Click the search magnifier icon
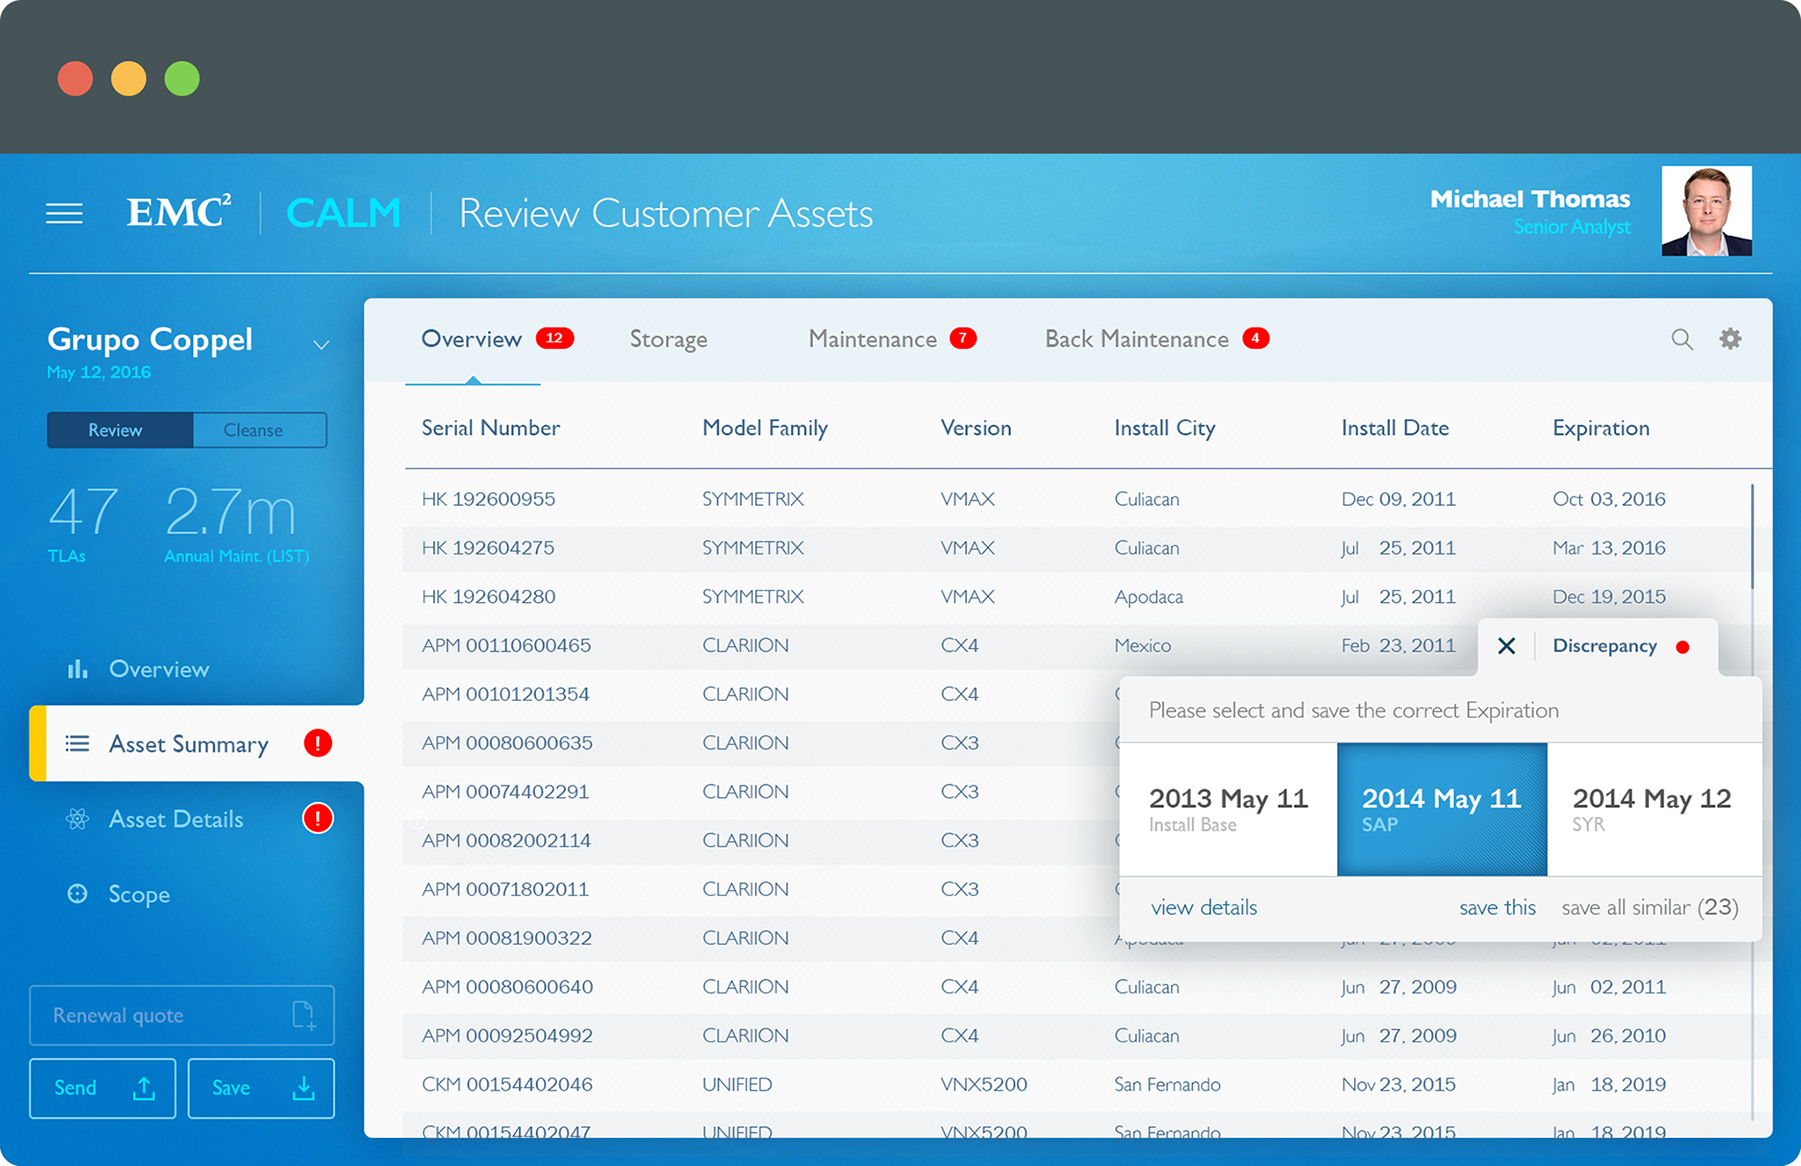The width and height of the screenshot is (1801, 1166). pos(1682,340)
